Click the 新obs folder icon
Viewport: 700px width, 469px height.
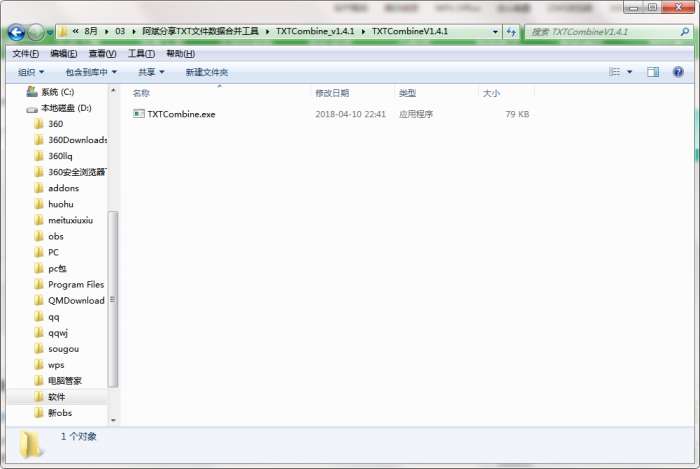(39, 413)
